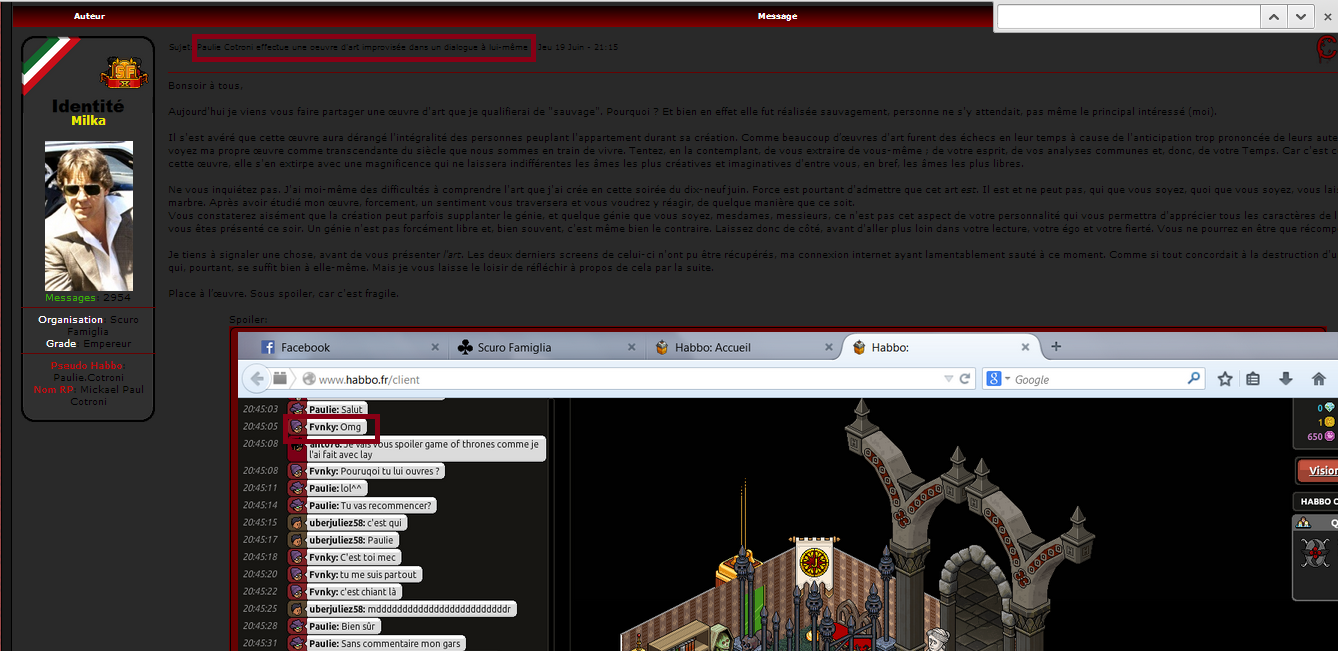
Task: Click the browser back arrow button
Action: [258, 379]
